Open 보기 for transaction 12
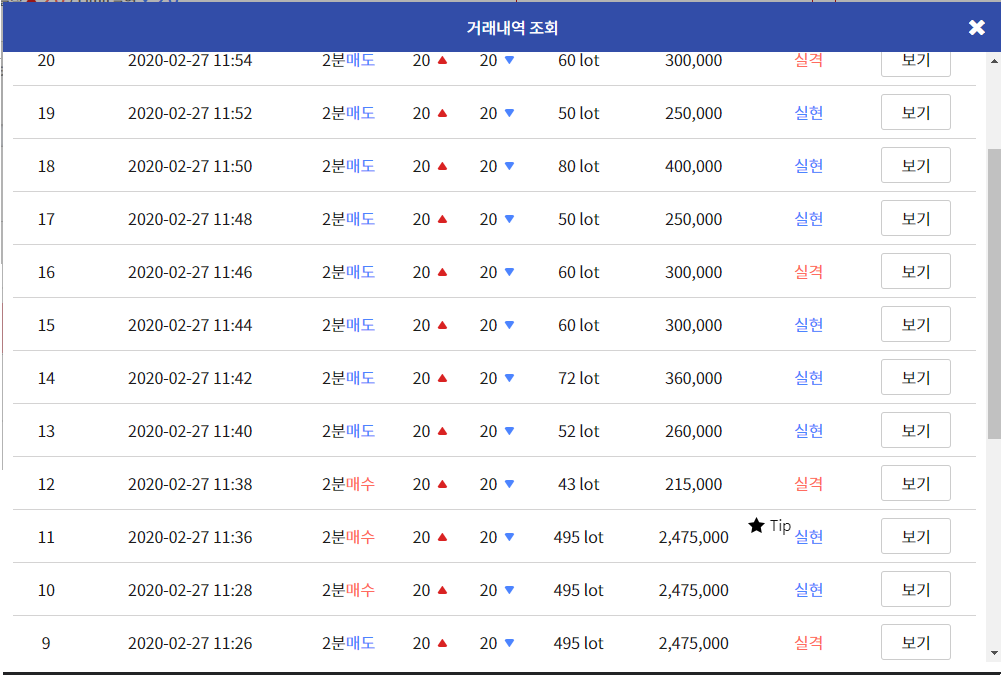1002x676 pixels. (915, 484)
